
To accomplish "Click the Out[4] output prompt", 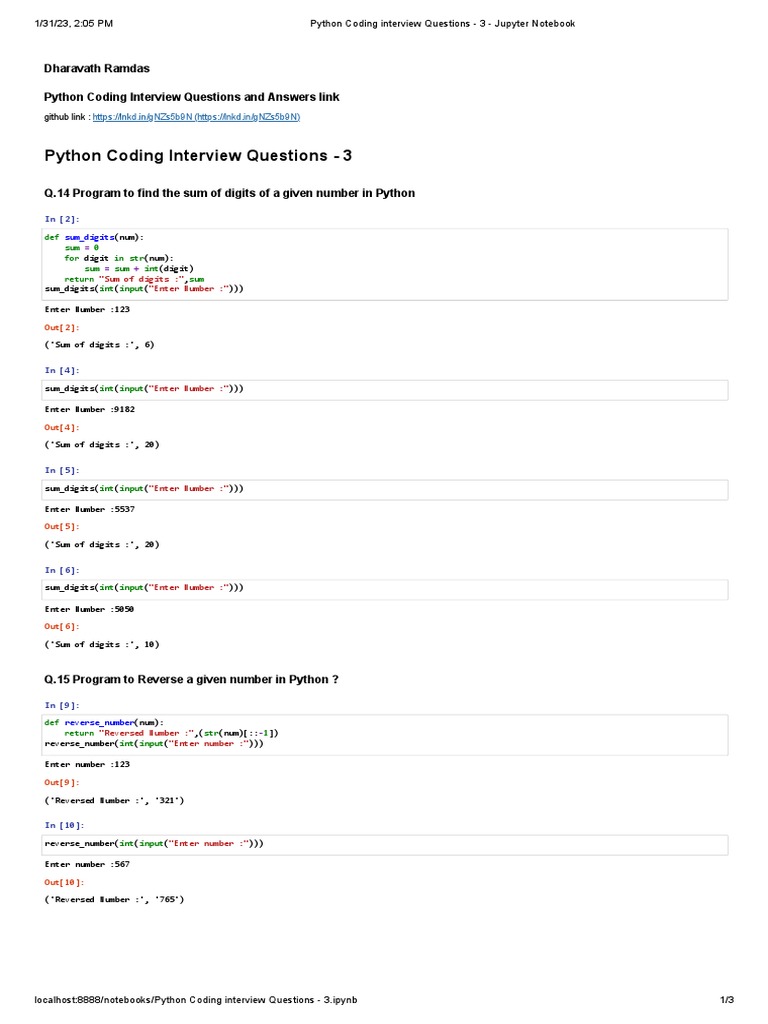I will pos(61,427).
